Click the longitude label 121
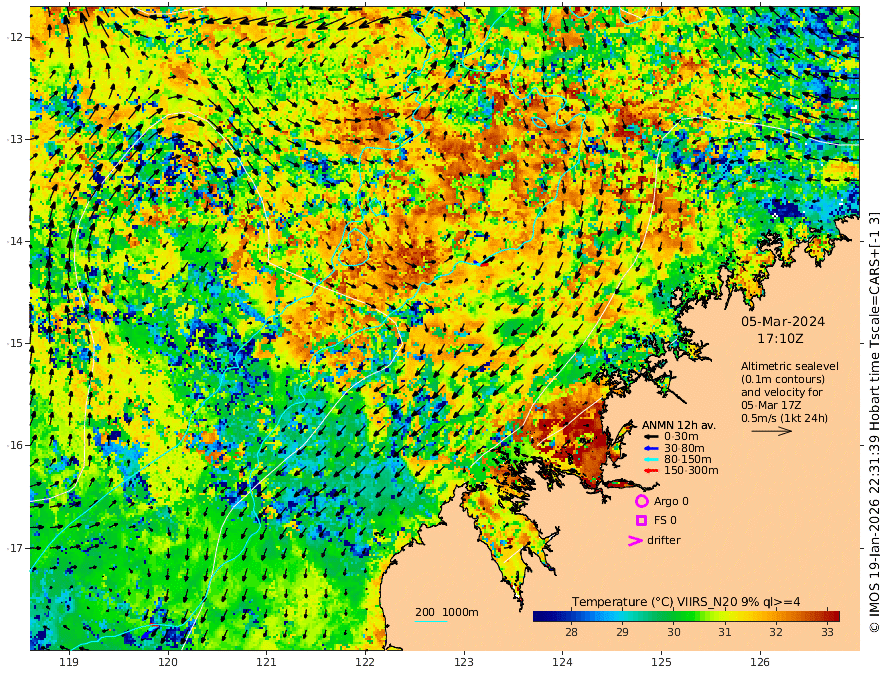The height and width of the screenshot is (680, 880). point(267,662)
